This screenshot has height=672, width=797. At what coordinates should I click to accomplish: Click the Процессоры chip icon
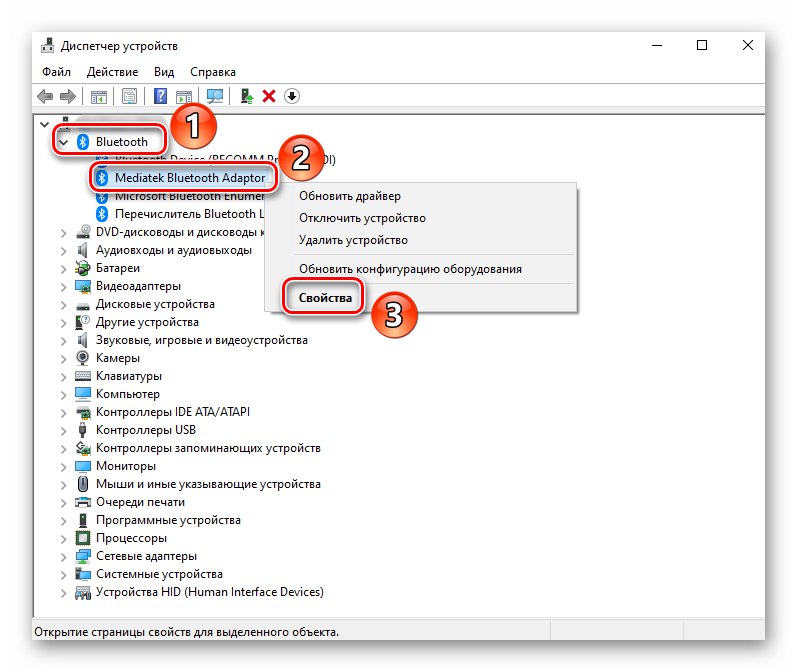pyautogui.click(x=83, y=538)
